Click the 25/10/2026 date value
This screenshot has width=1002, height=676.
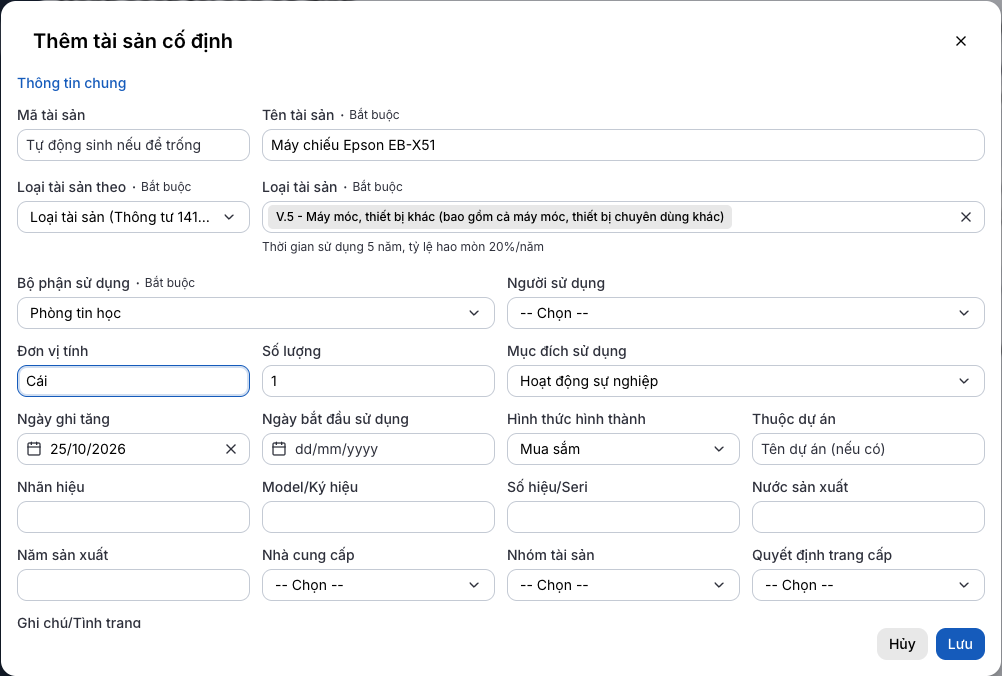pyautogui.click(x=88, y=449)
